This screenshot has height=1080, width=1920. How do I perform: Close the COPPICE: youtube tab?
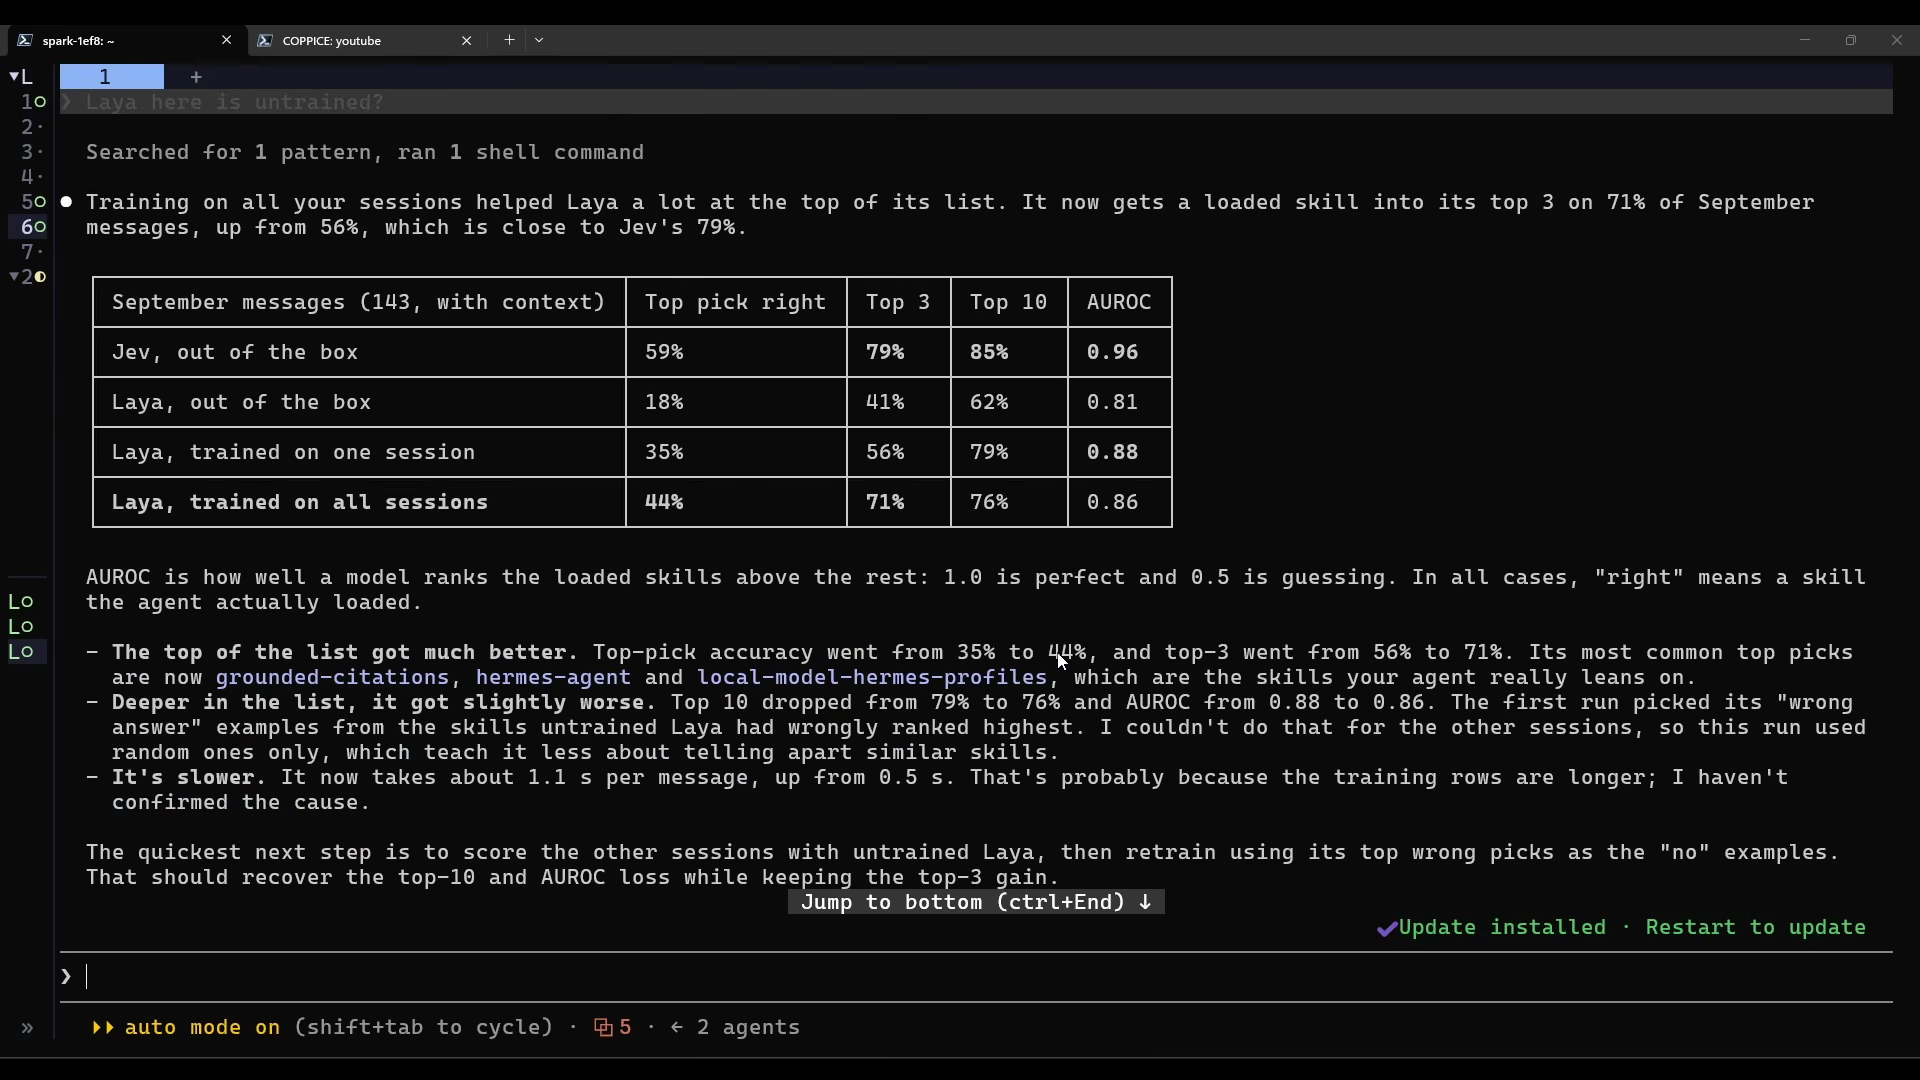coord(466,40)
